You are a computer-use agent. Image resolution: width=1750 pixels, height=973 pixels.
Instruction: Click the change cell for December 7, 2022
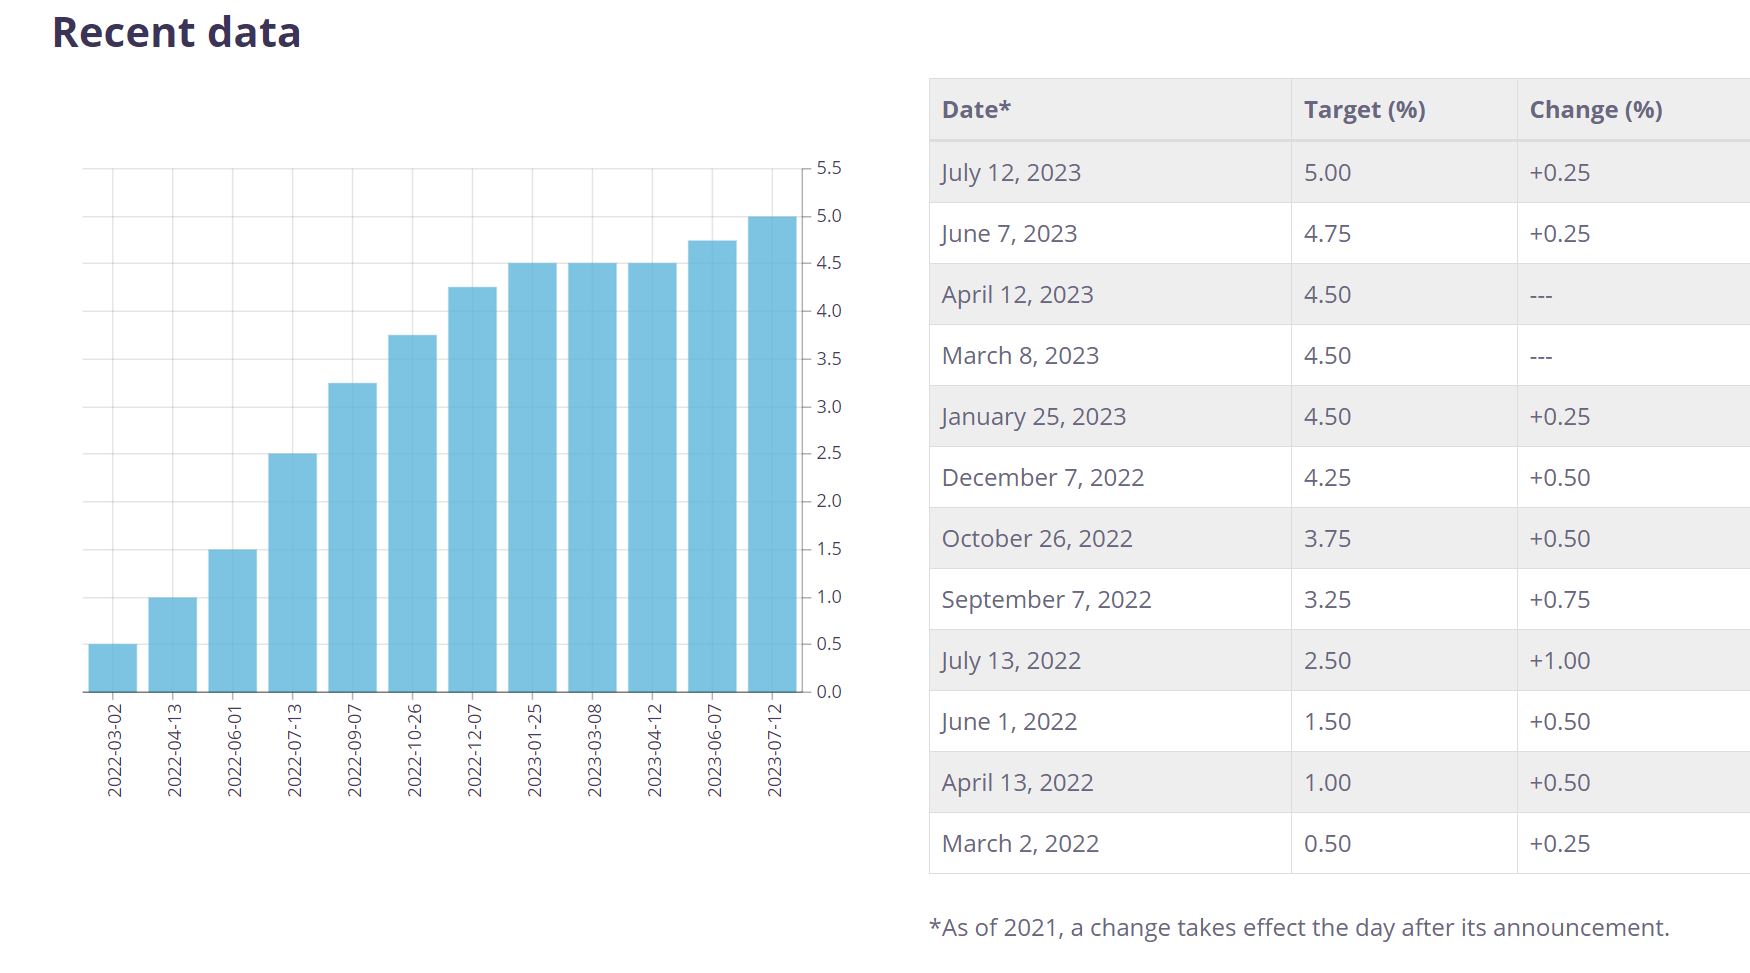[x=1634, y=477]
